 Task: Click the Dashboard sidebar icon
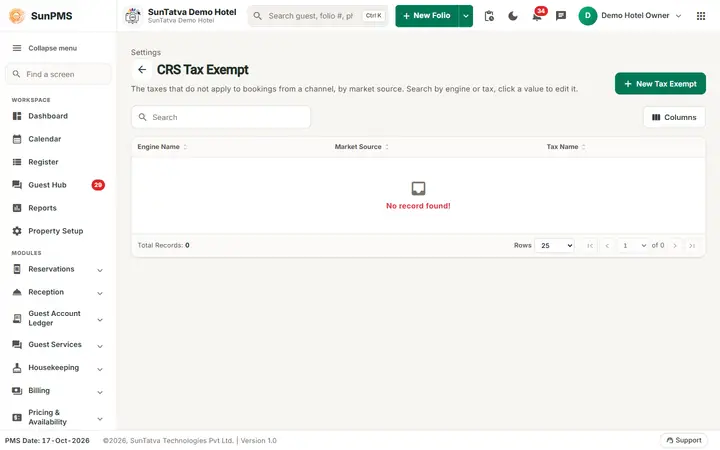pyautogui.click(x=17, y=116)
